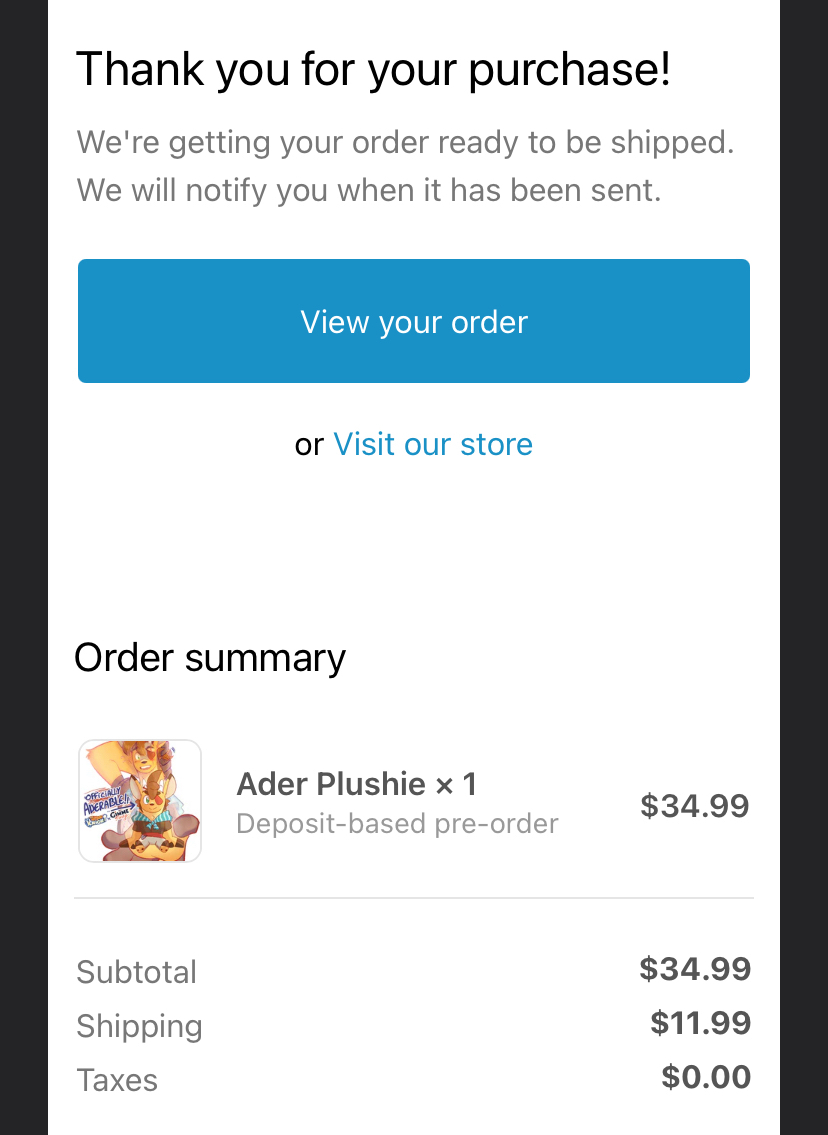
Task: Open the Visit our store link
Action: click(x=433, y=444)
